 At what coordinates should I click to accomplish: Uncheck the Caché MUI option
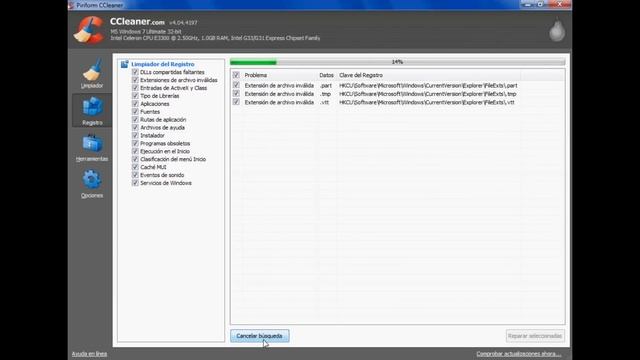pyautogui.click(x=135, y=167)
